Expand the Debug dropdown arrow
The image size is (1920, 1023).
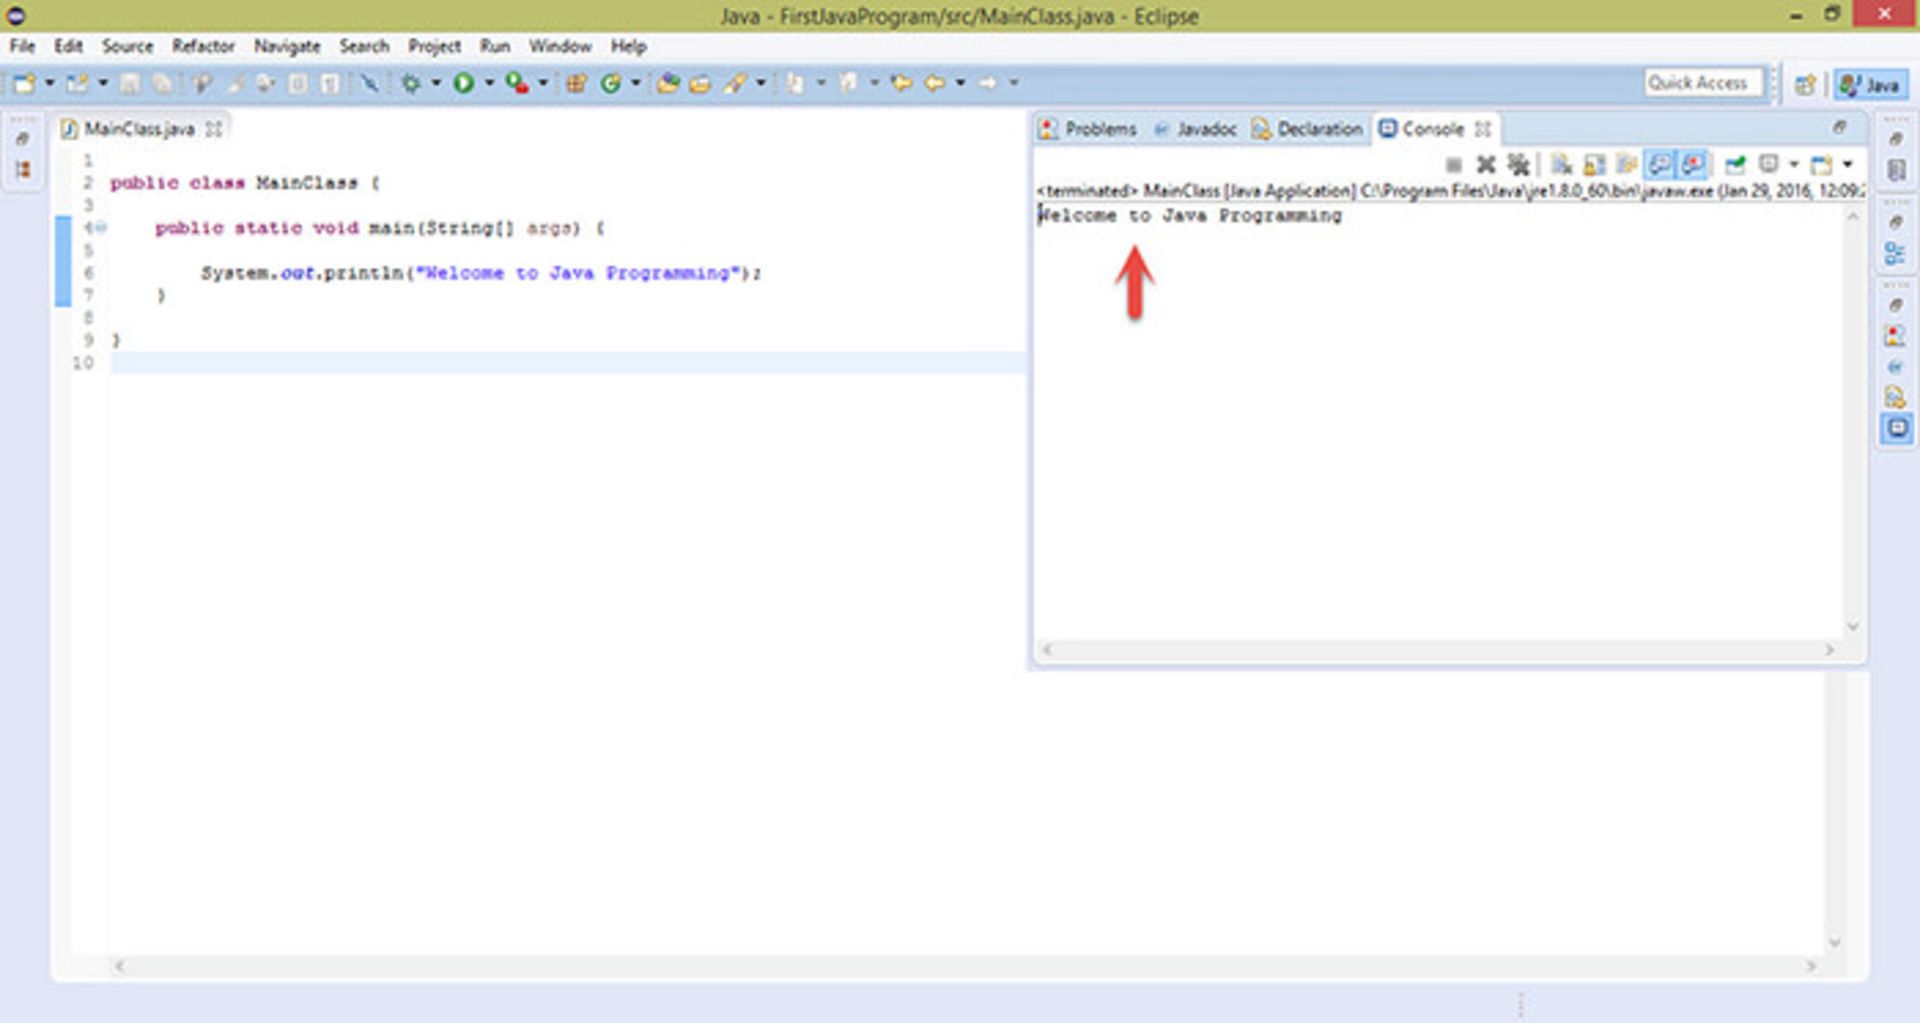tap(436, 83)
